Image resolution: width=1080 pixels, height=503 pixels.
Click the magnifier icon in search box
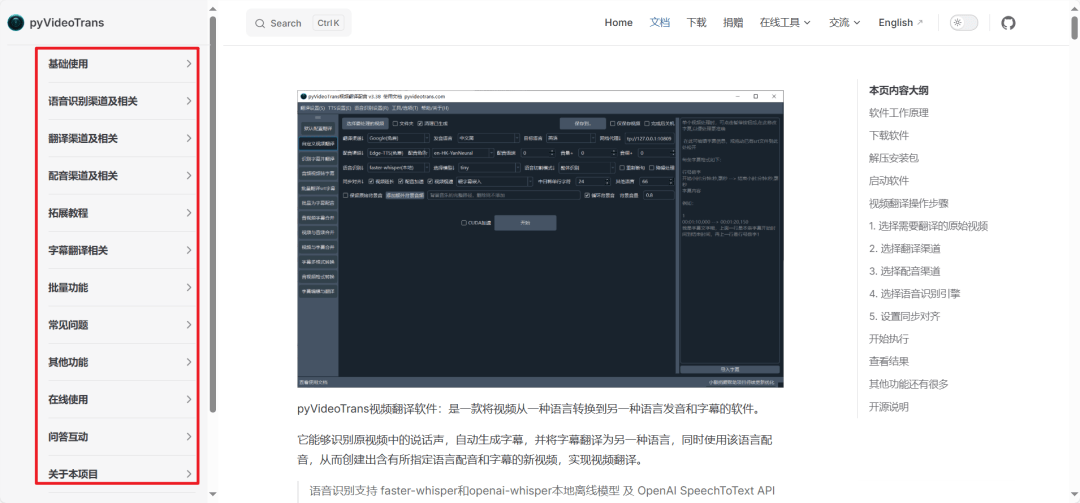click(260, 23)
